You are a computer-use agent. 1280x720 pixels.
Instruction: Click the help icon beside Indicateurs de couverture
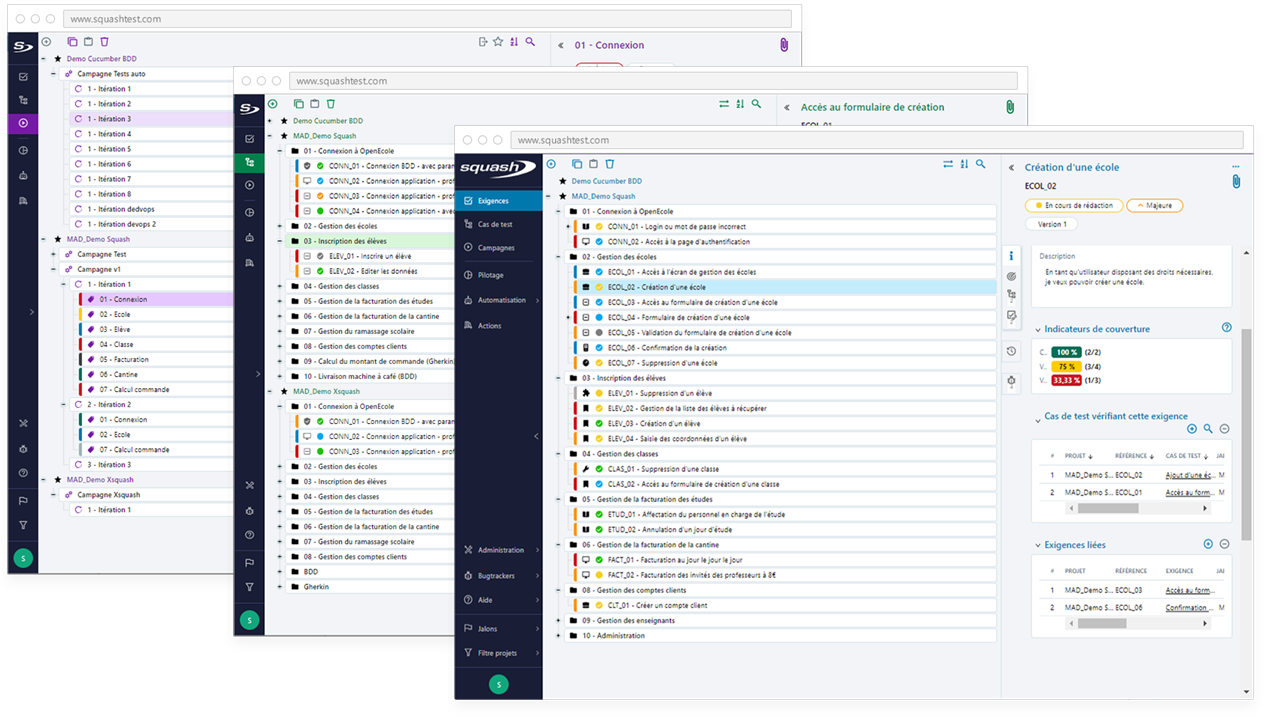tap(1226, 328)
